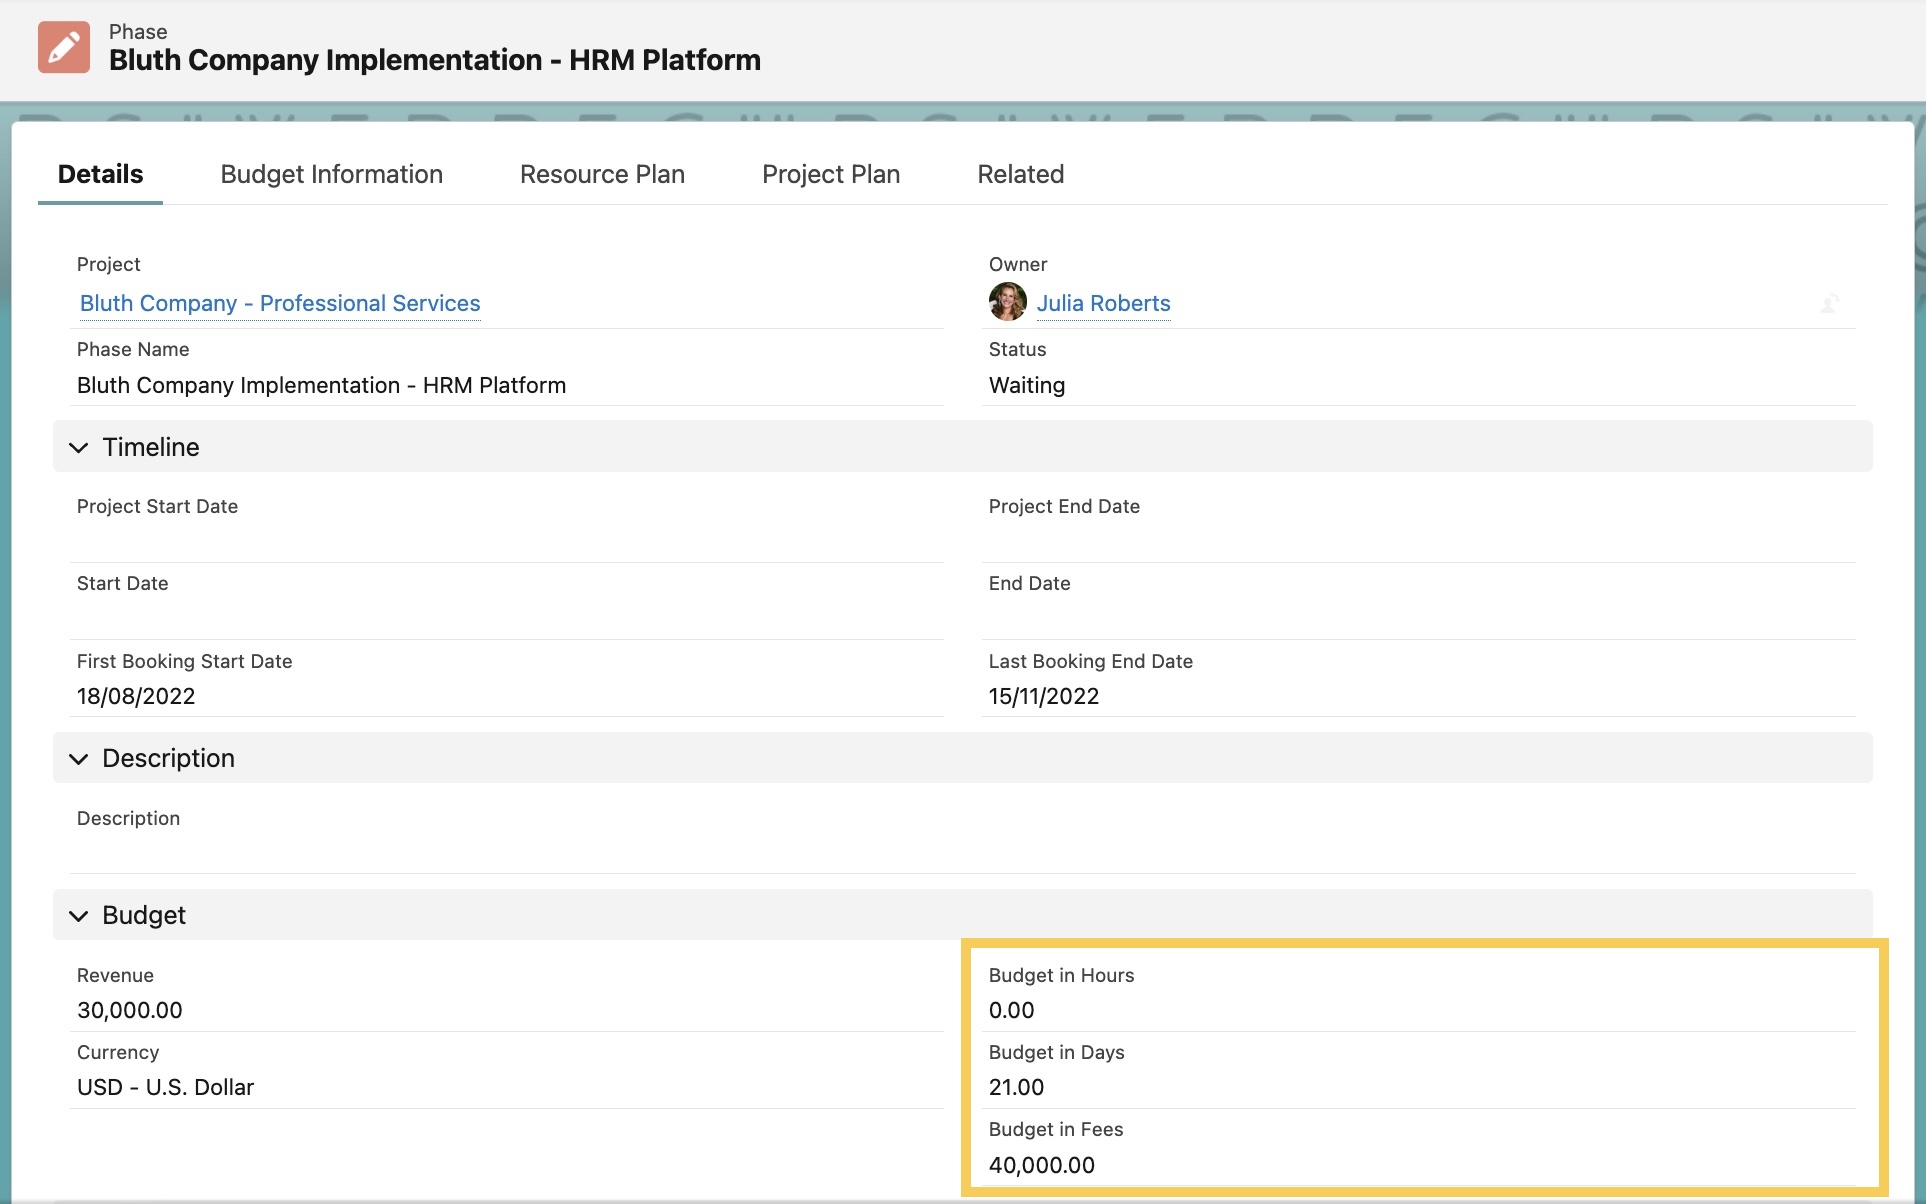1926x1204 pixels.
Task: Collapse the Description section
Action: pyautogui.click(x=79, y=758)
